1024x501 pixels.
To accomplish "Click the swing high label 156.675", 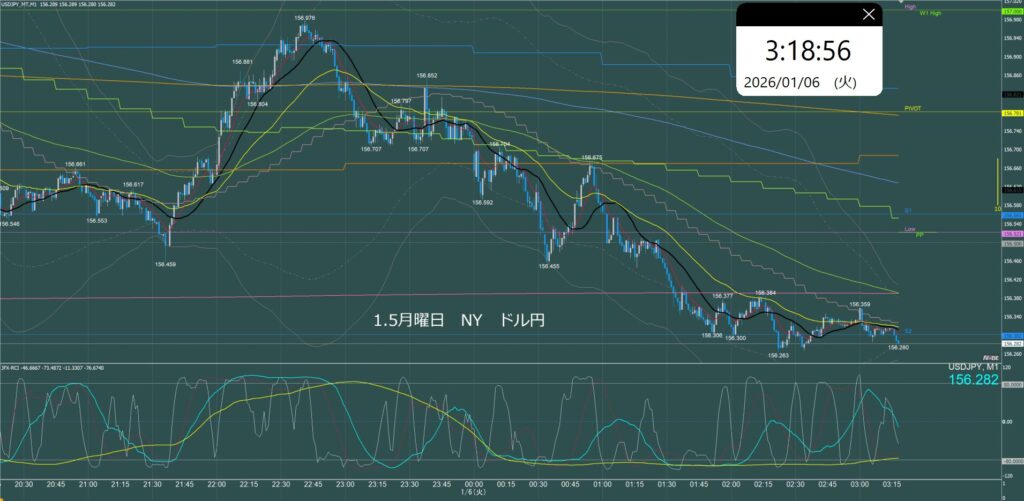I will (591, 157).
